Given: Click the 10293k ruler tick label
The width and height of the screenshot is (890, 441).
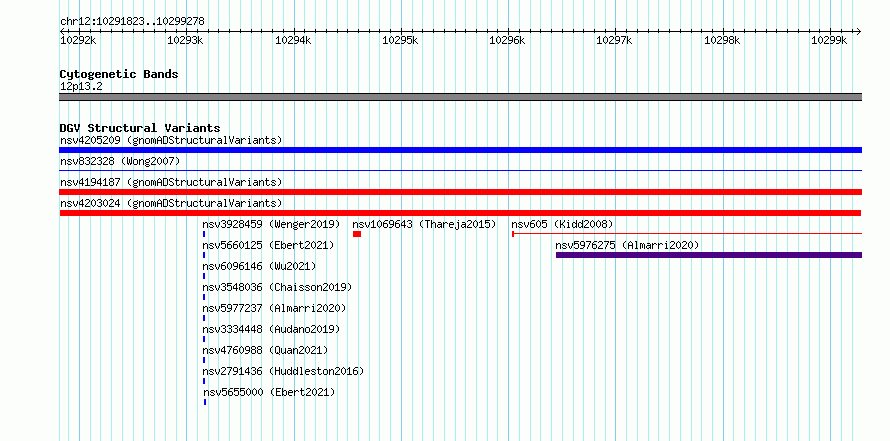Looking at the screenshot, I should coord(186,40).
